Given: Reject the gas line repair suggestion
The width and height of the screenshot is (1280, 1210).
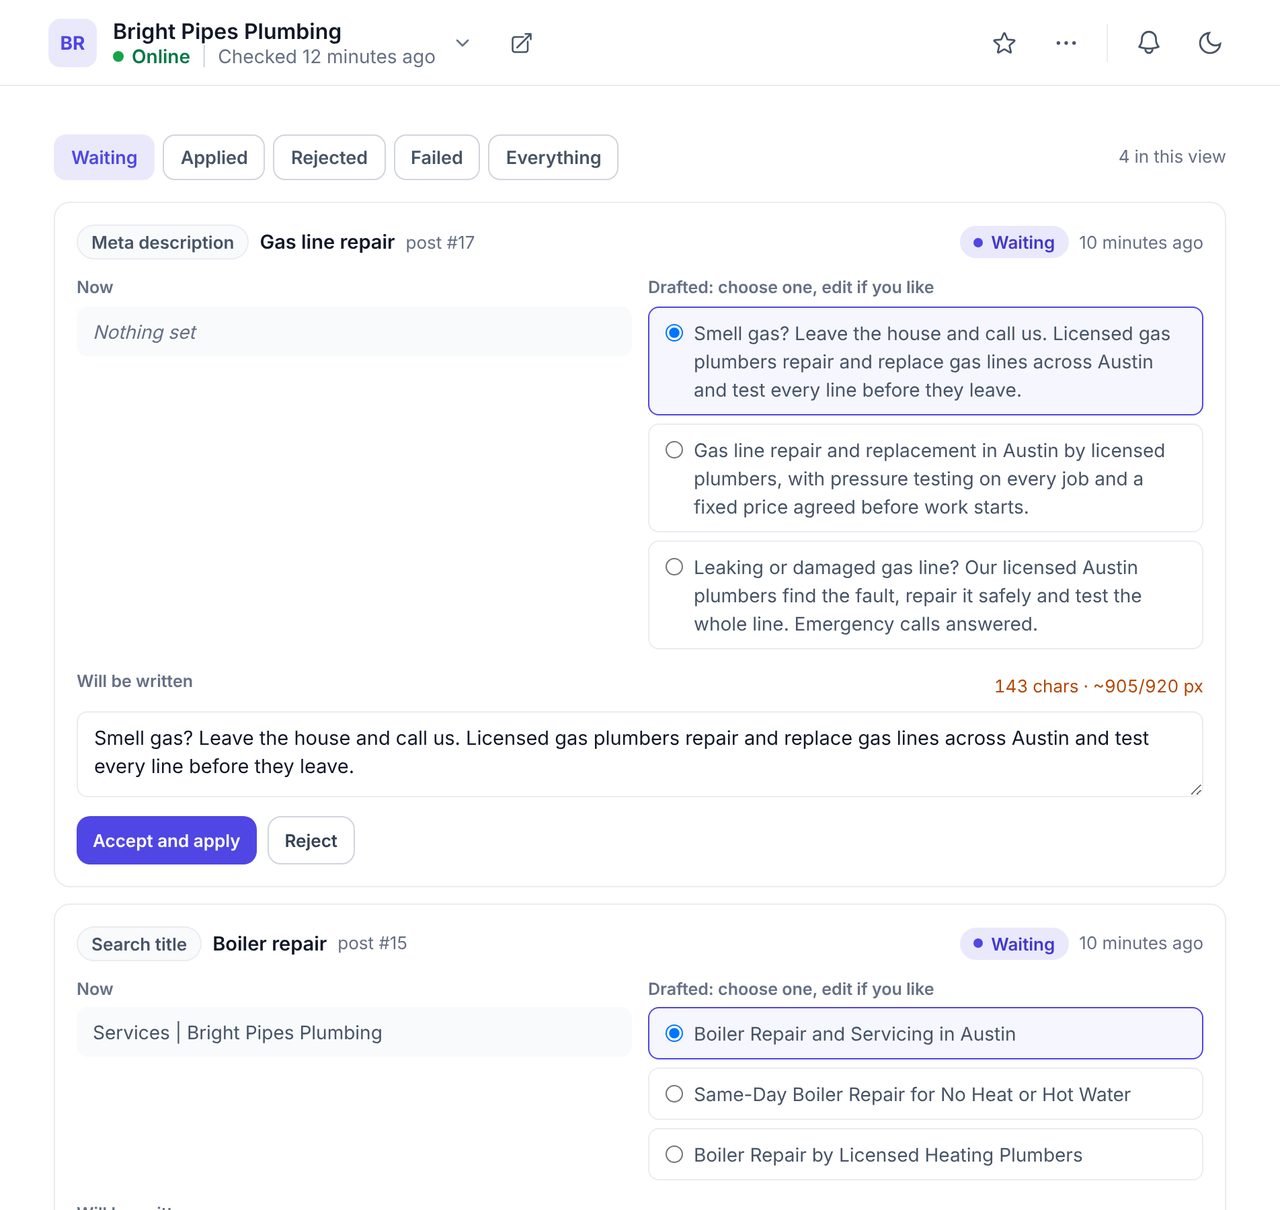Looking at the screenshot, I should 311,840.
